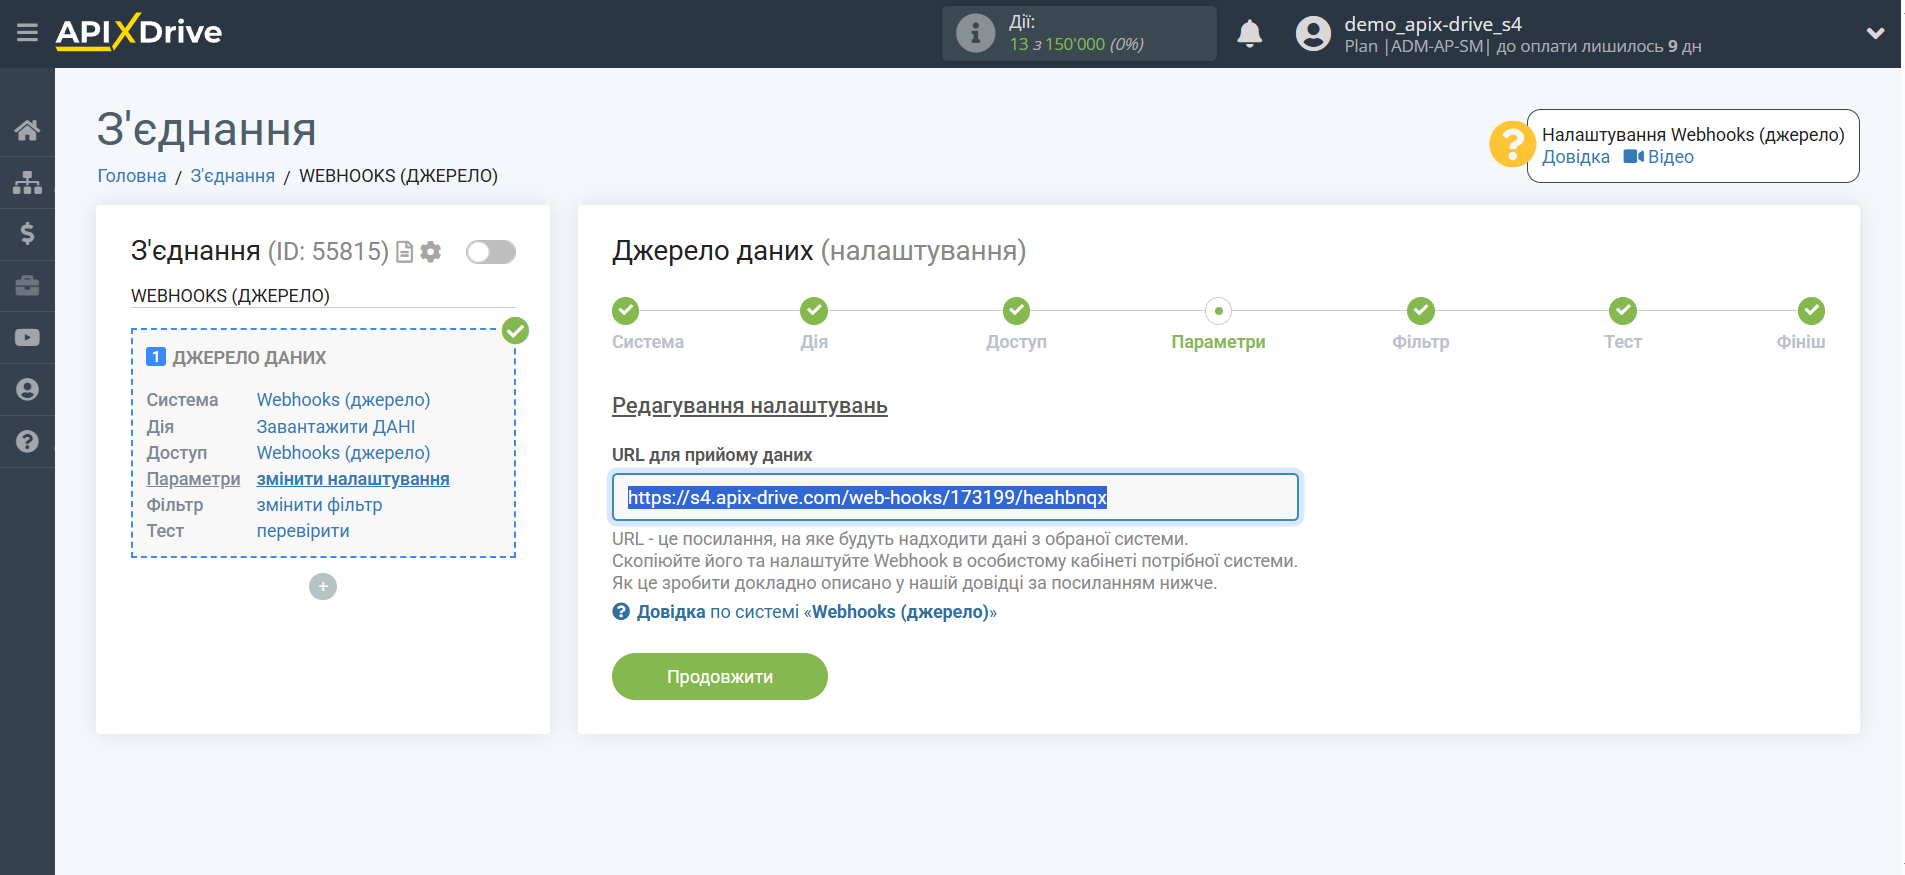The height and width of the screenshot is (875, 1905).
Task: Click the Головна breadcrumb link
Action: pos(131,176)
